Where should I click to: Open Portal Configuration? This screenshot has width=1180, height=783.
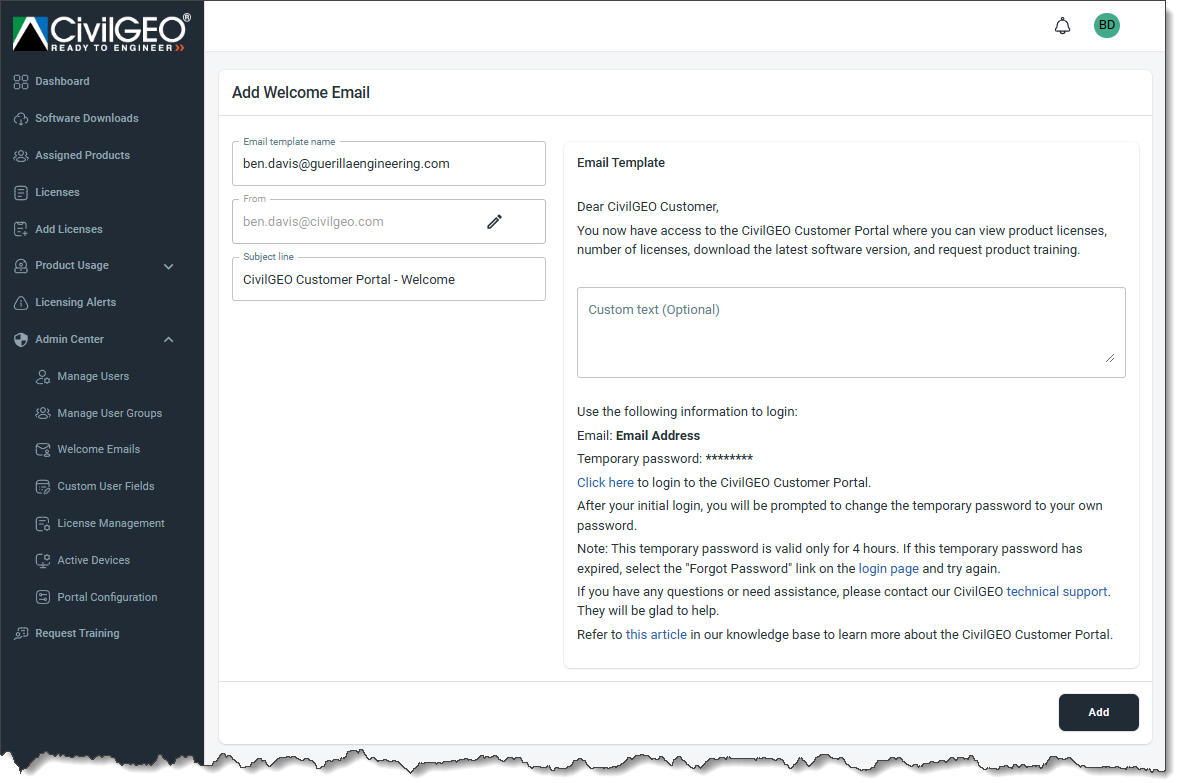[x=107, y=596]
